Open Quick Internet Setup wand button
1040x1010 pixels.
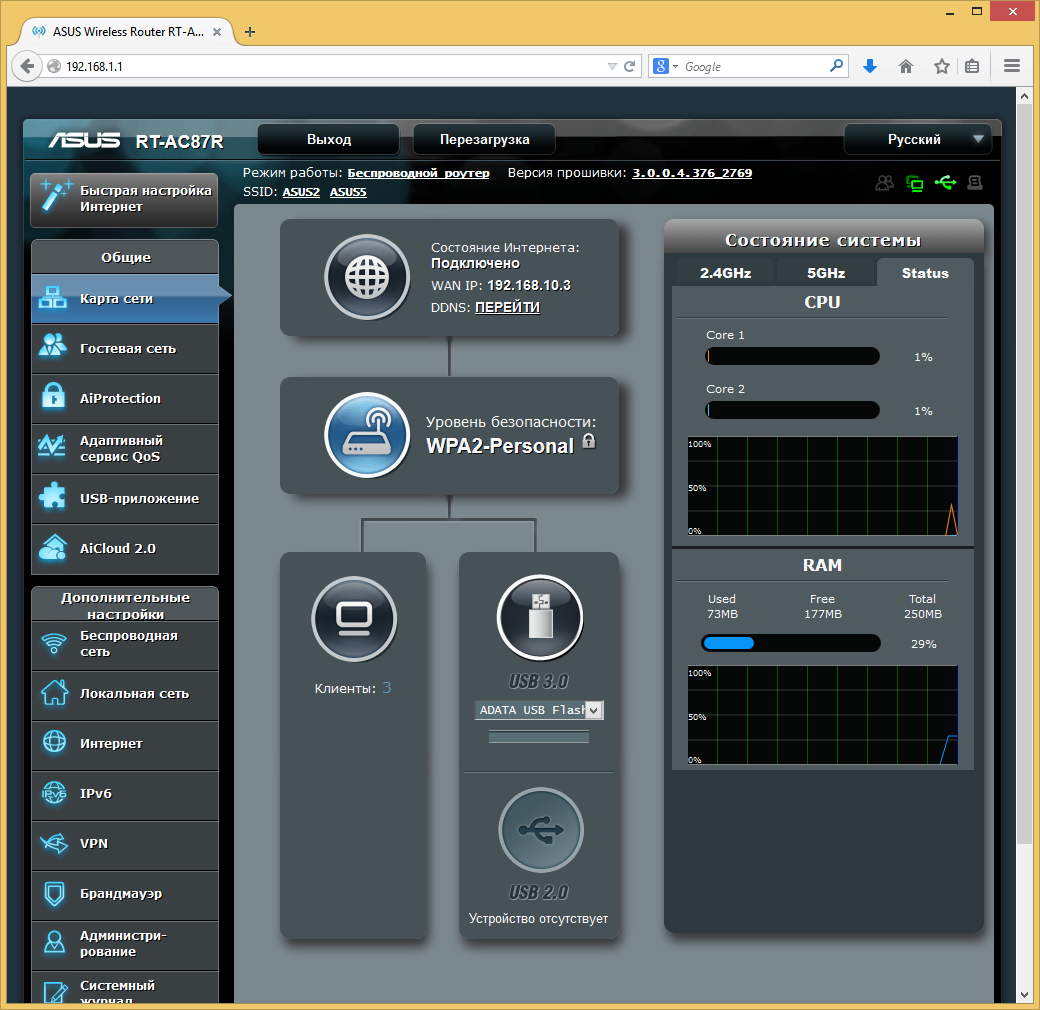click(124, 199)
